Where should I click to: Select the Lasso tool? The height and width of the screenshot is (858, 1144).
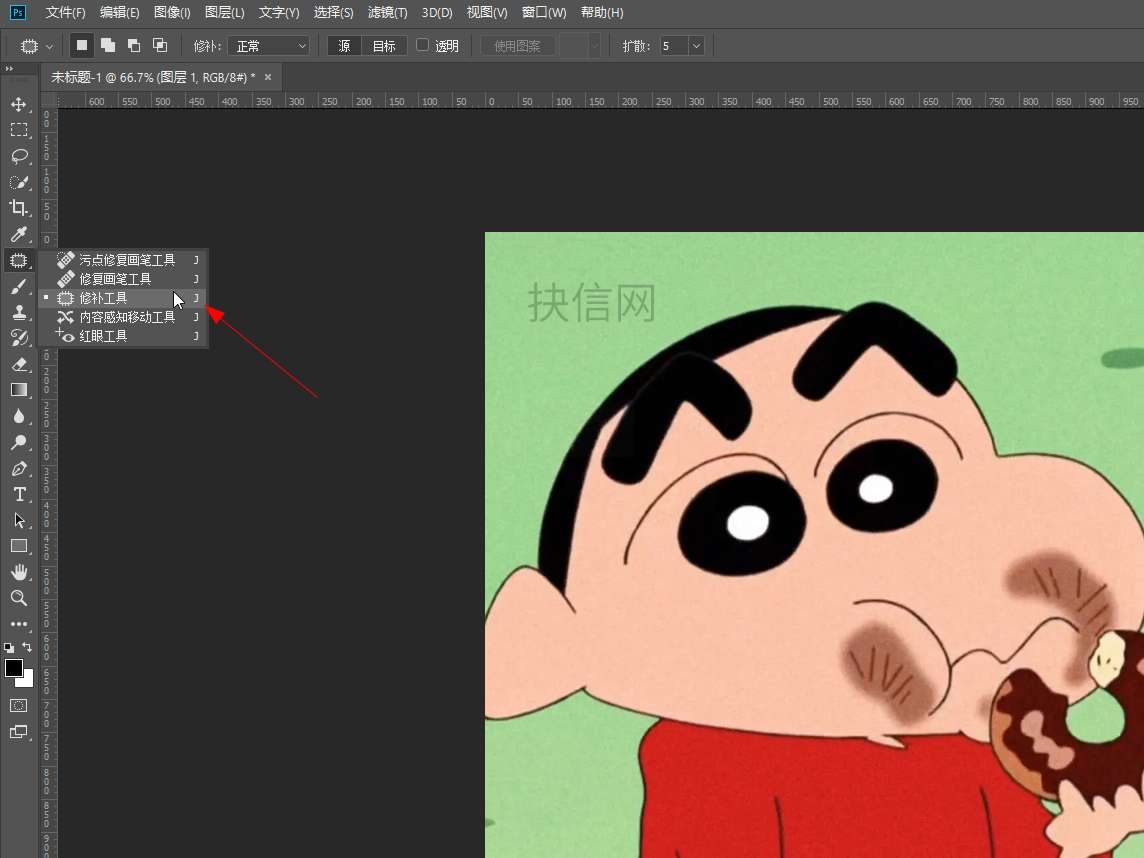coord(19,156)
